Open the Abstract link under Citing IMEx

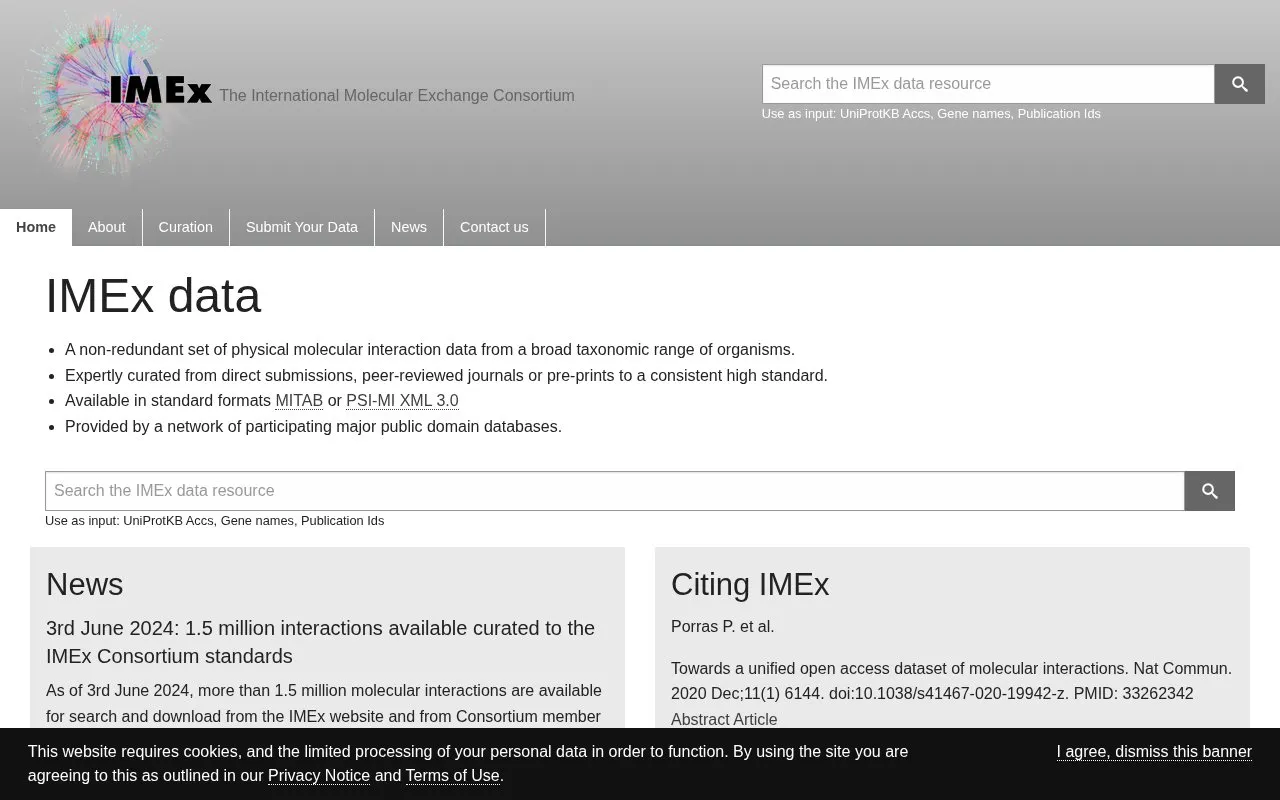(700, 719)
